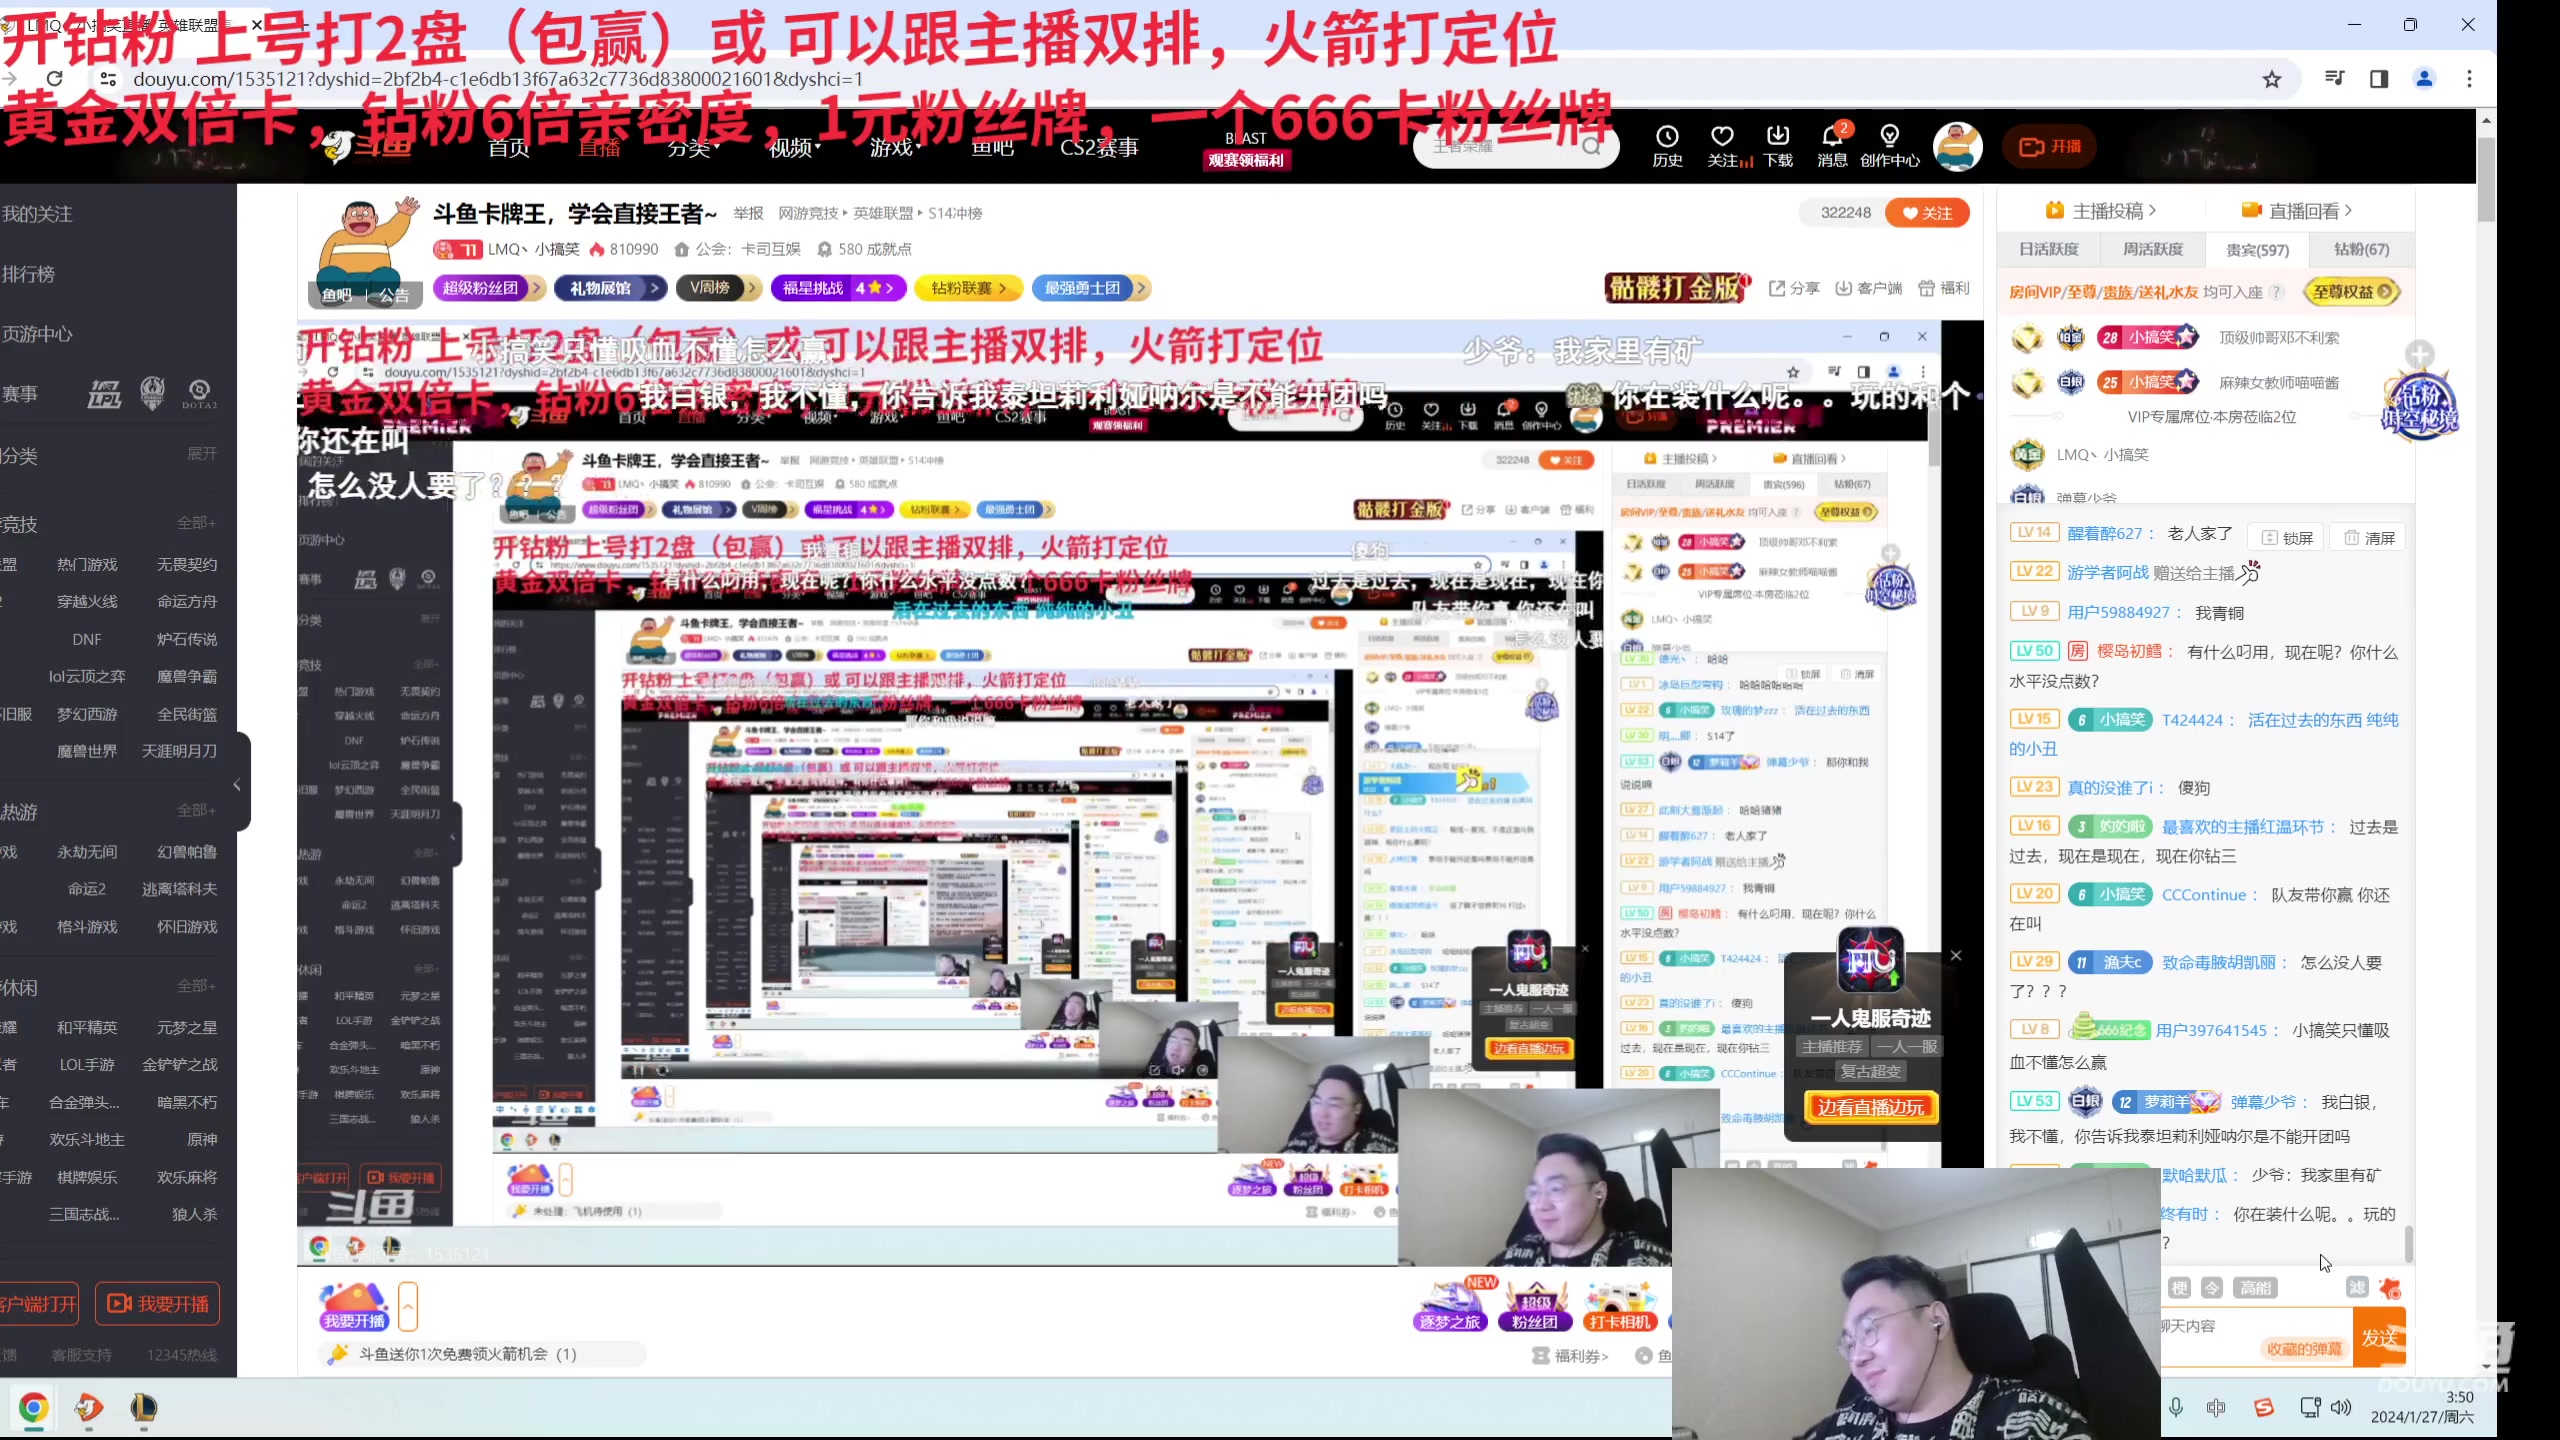2560x1440 pixels.
Task: Expand 热游 section with 全部+
Action: [x=197, y=810]
